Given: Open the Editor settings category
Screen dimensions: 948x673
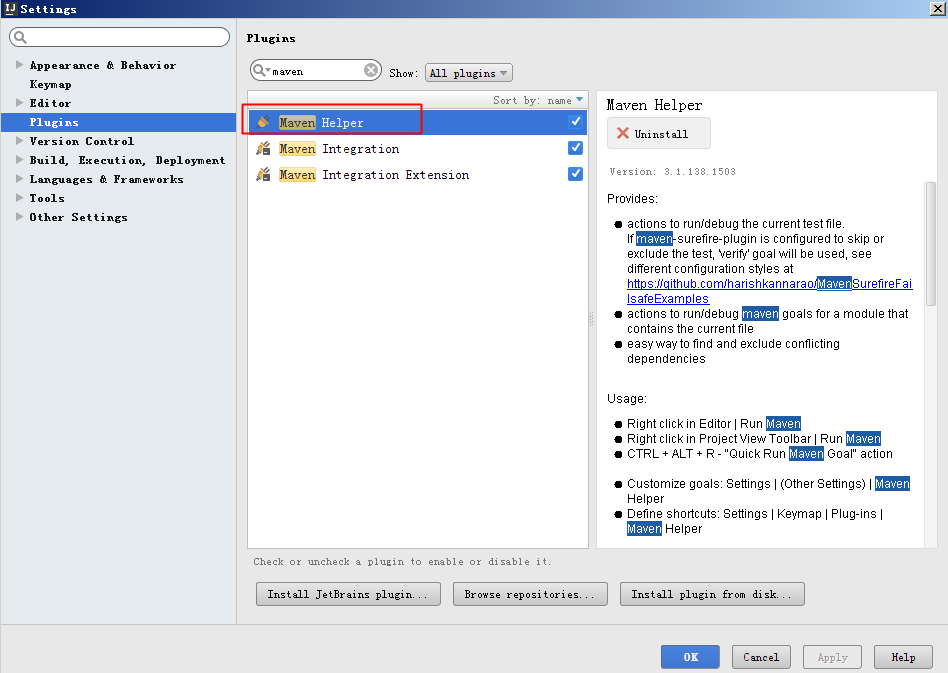Looking at the screenshot, I should [50, 103].
